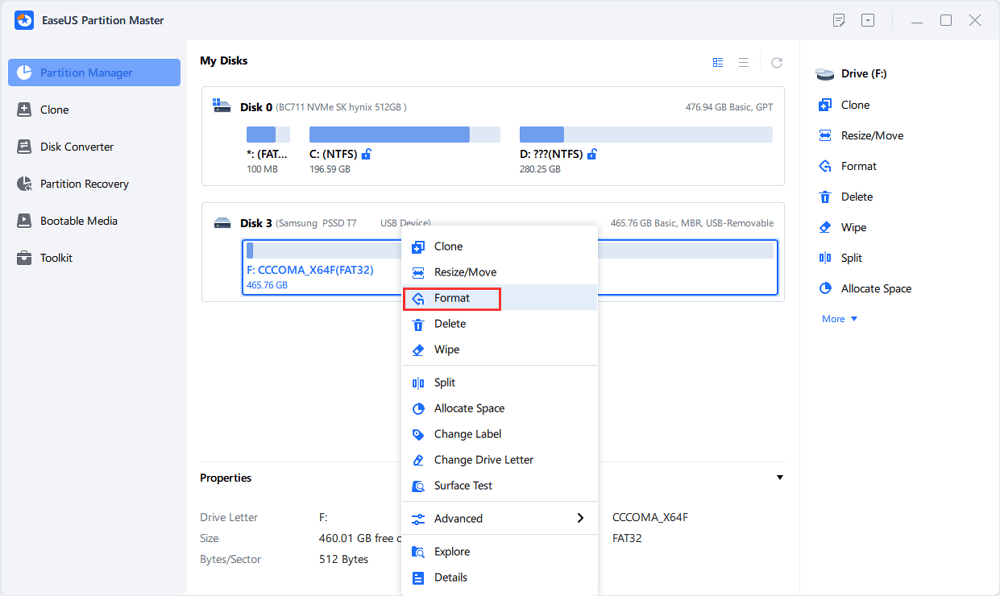Click Surface Test in context menu
The height and width of the screenshot is (596, 1000).
coord(463,486)
